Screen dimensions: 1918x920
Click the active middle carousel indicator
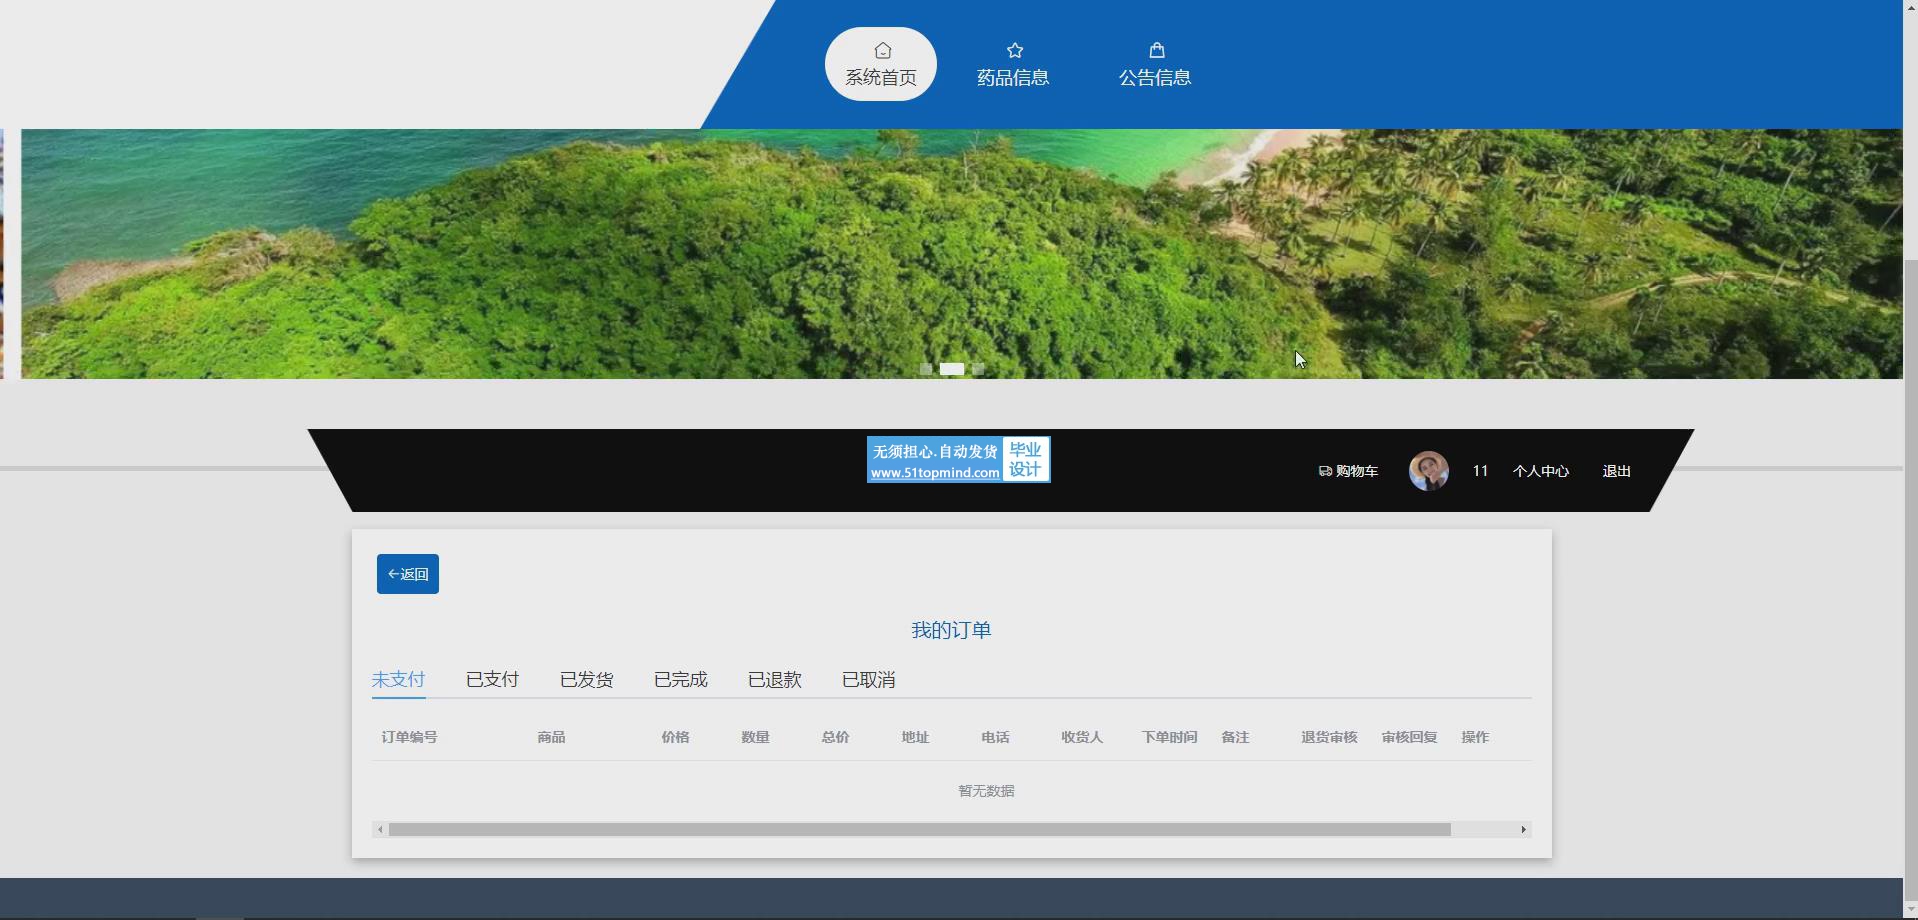point(952,369)
